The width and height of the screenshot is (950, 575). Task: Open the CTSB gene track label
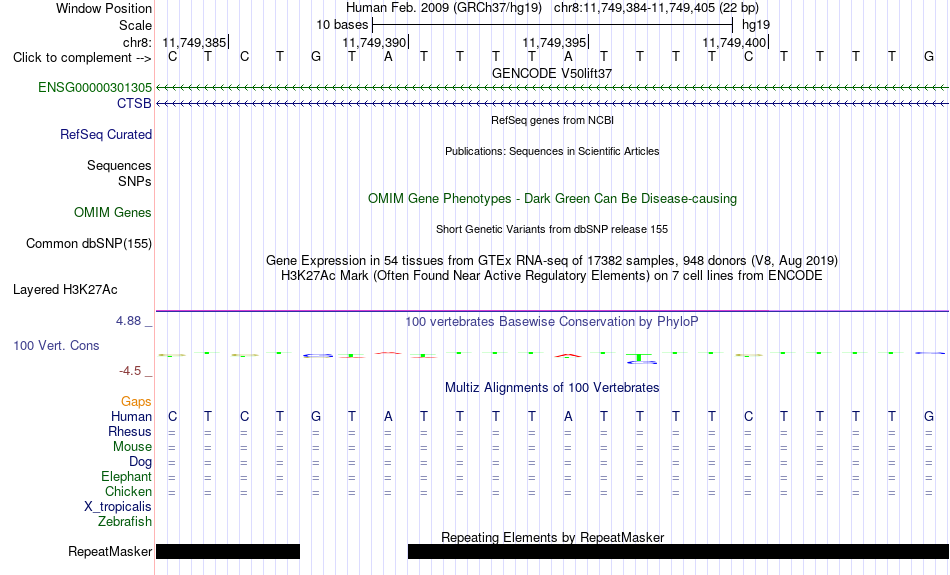[134, 104]
